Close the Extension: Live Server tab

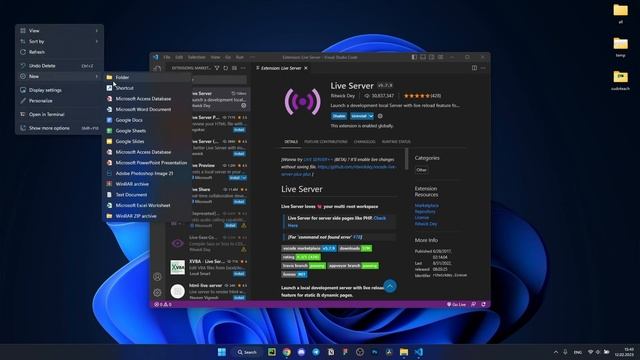tap(306, 68)
